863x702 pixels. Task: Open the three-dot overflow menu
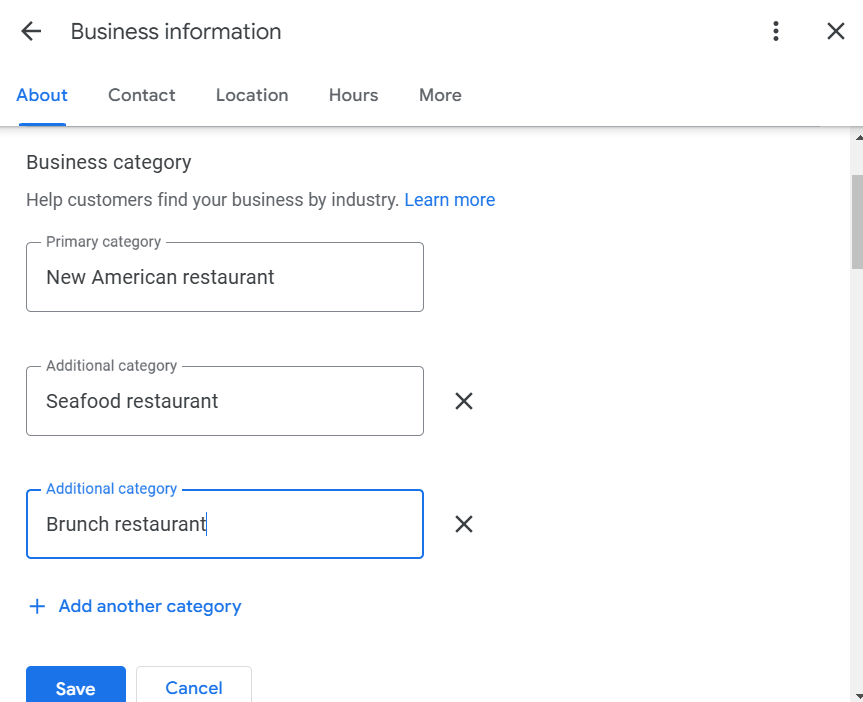pos(775,31)
